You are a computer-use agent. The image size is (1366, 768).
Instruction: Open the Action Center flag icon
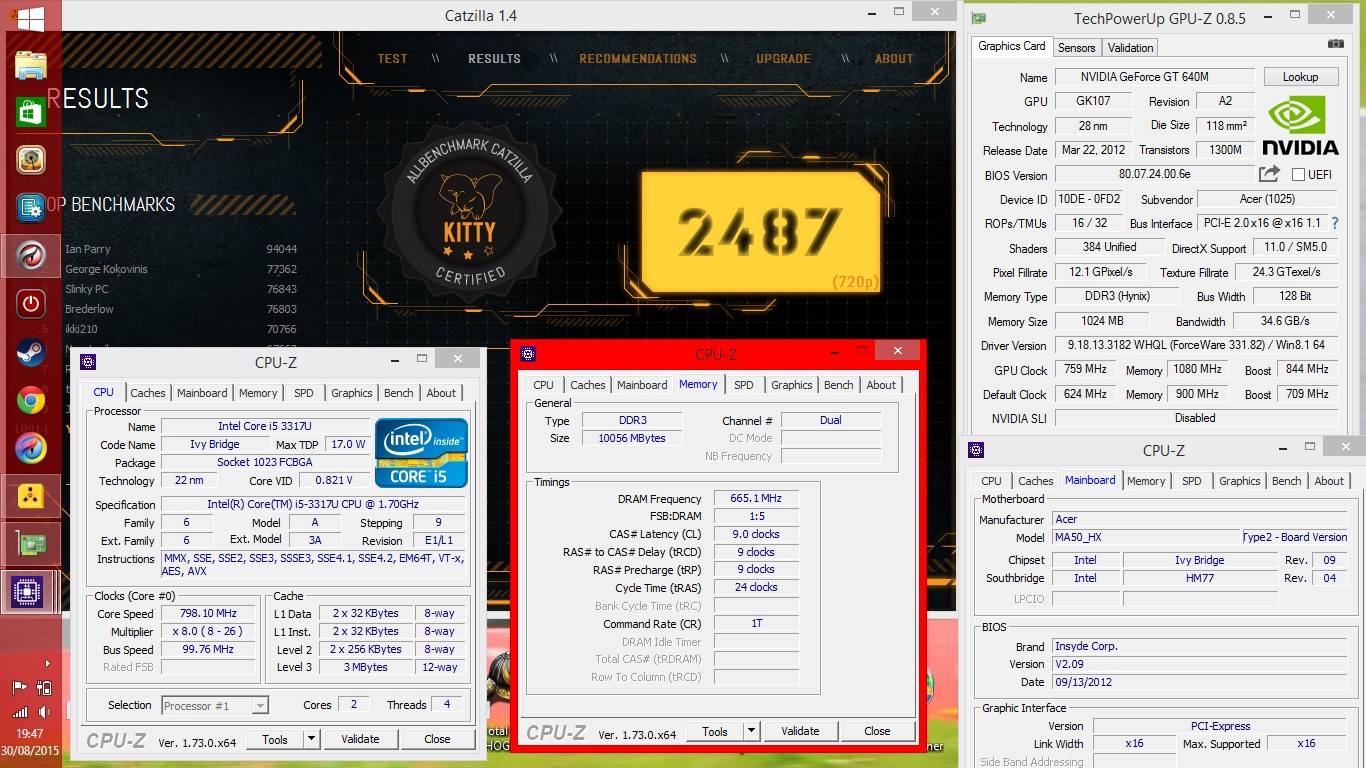pos(19,687)
